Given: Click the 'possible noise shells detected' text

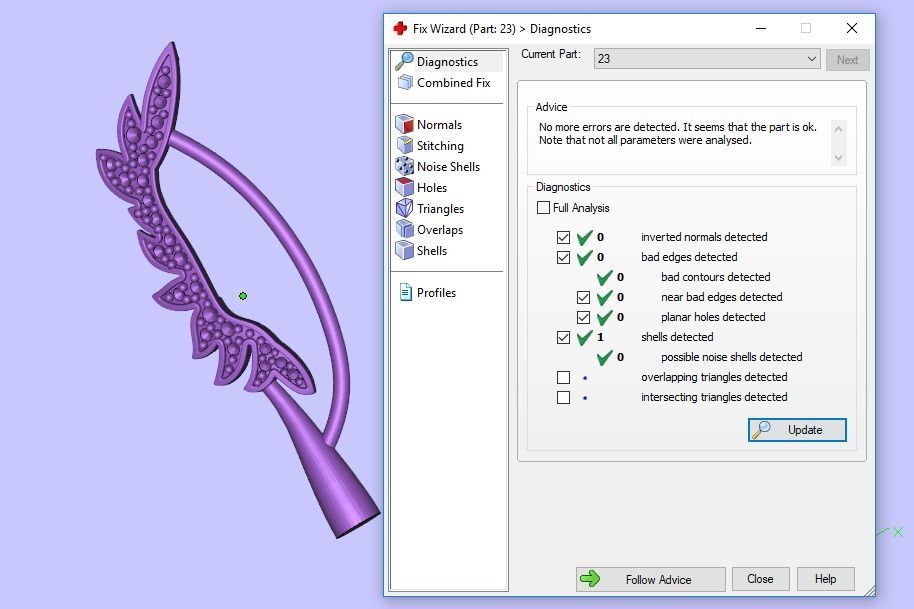Looking at the screenshot, I should (x=732, y=357).
